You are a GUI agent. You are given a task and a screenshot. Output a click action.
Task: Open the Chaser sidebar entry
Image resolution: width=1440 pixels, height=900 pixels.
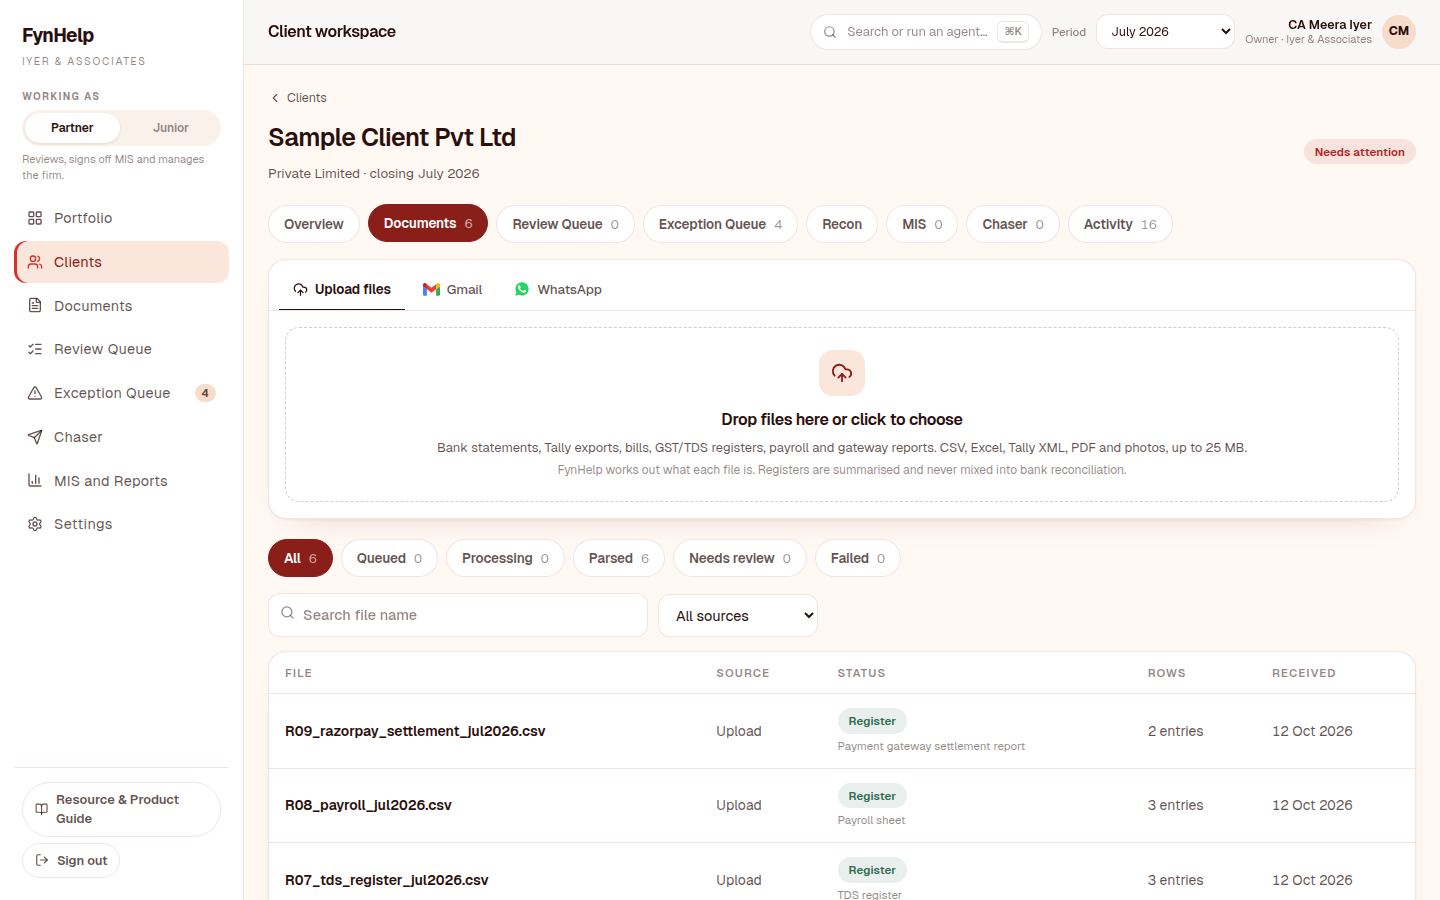click(x=121, y=437)
